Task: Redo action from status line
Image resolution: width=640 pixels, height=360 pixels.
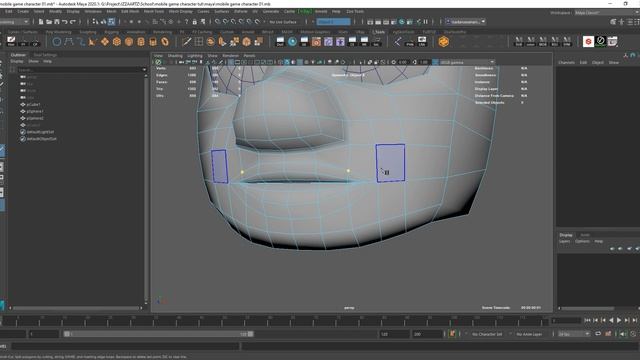Action: click(x=73, y=22)
